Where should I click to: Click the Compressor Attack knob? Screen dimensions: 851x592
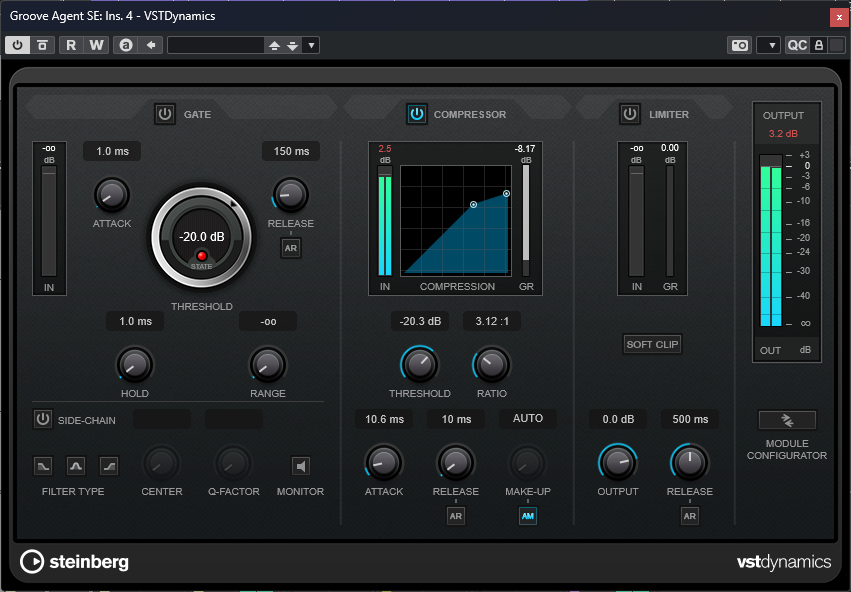coord(384,463)
